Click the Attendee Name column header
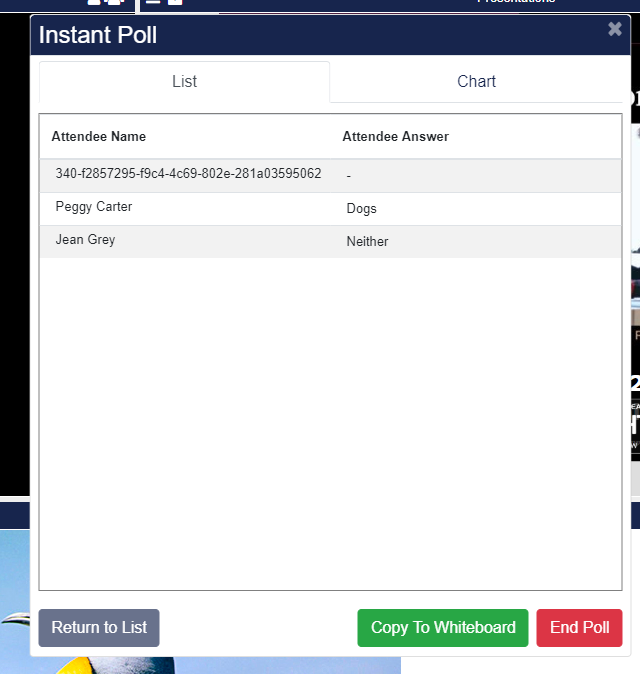Viewport: 640px width, 674px height. coord(99,137)
